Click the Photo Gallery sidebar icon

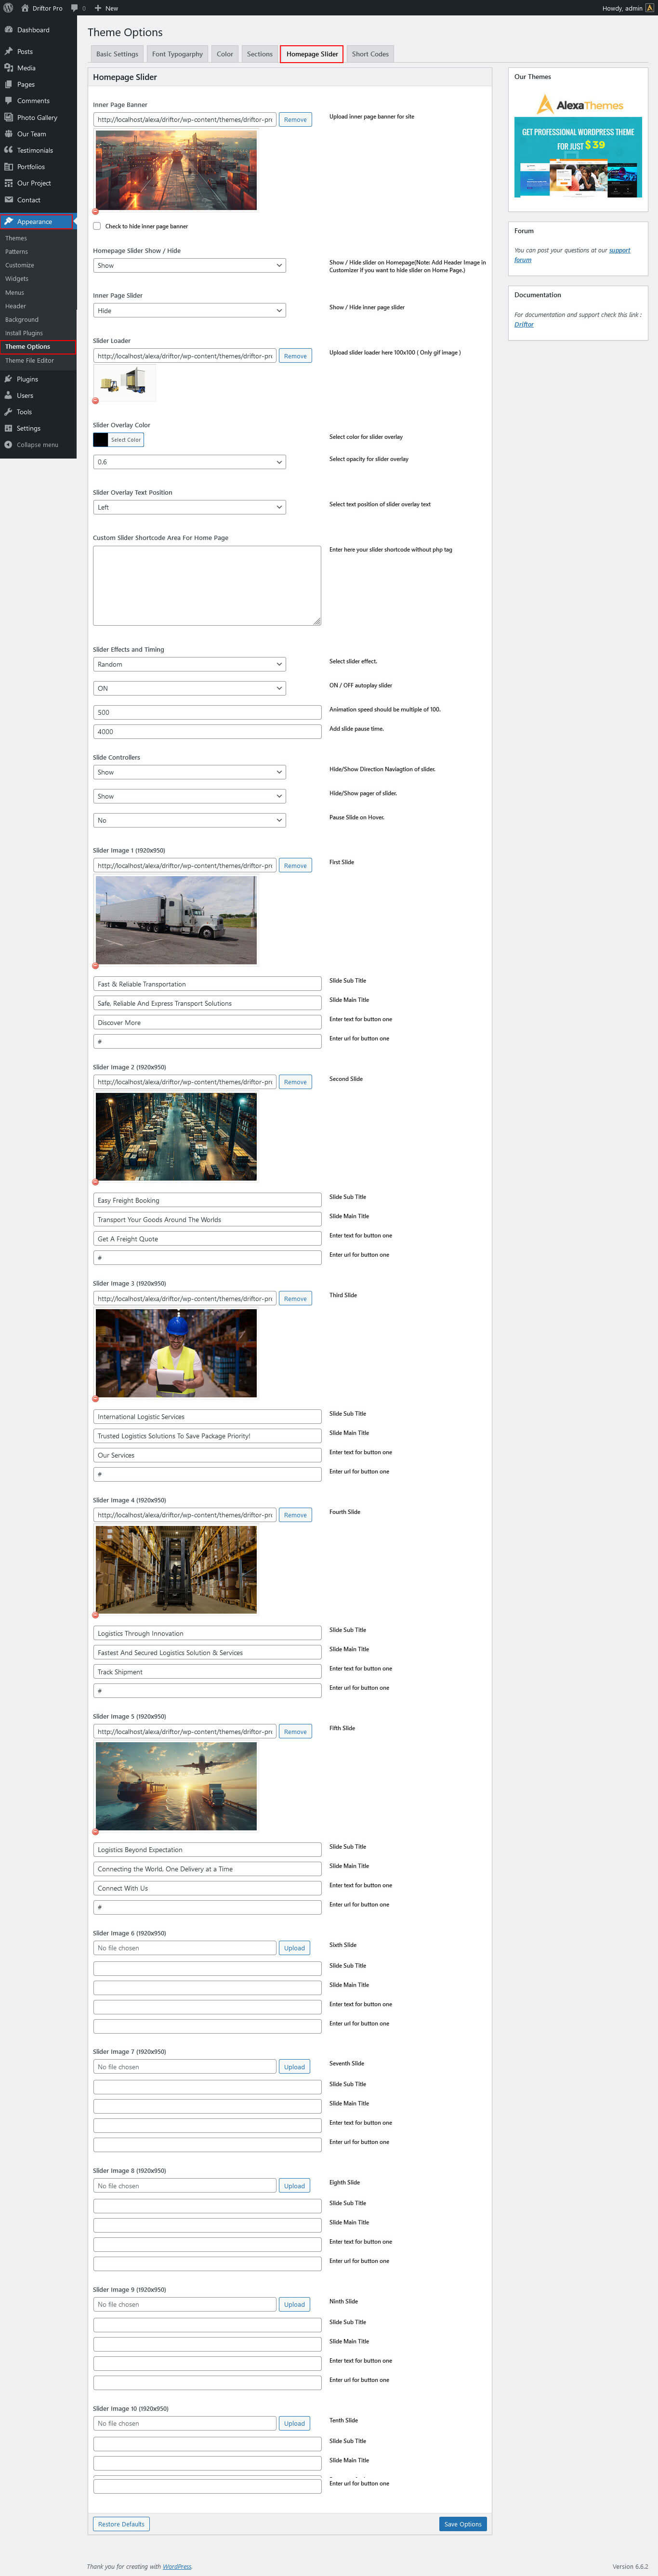(9, 117)
